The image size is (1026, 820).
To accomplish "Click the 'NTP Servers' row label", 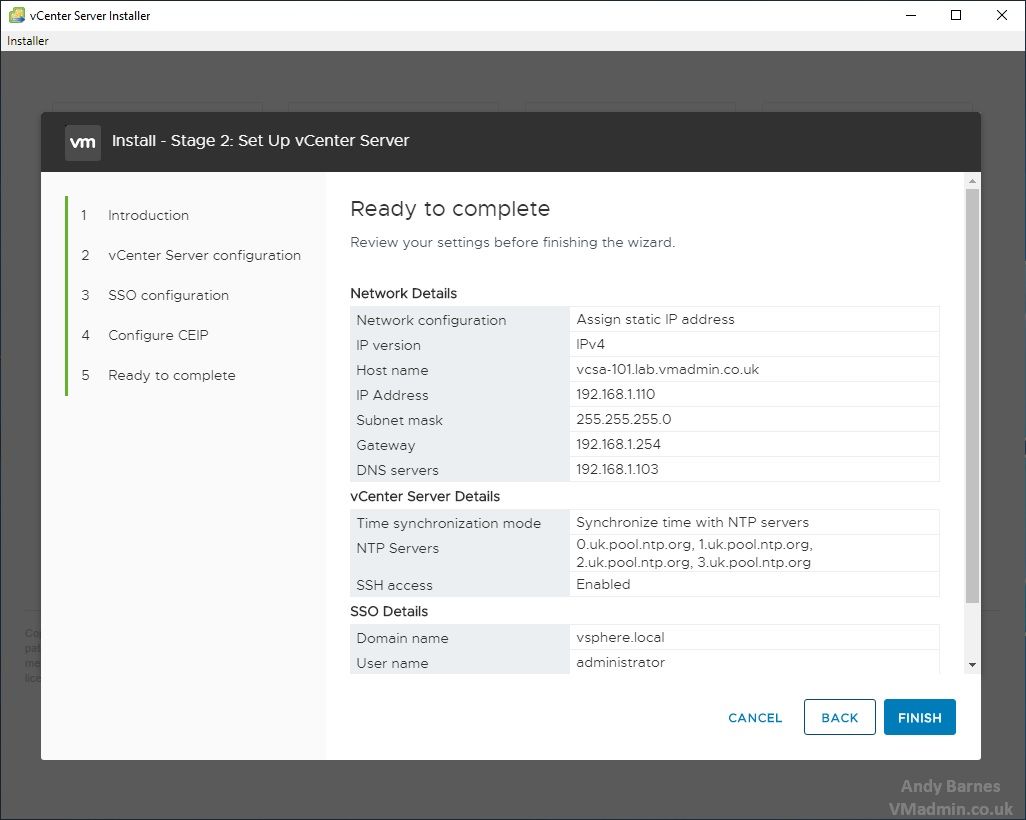I will tap(398, 548).
